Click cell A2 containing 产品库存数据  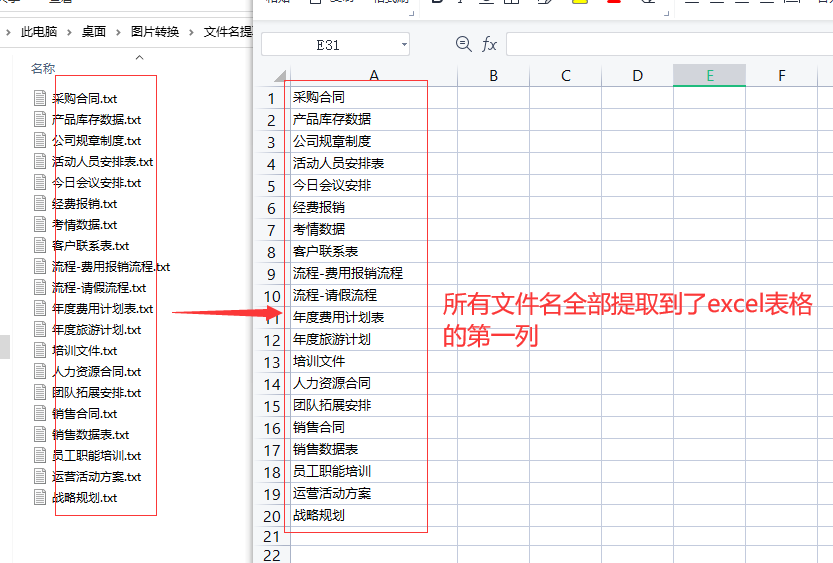[374, 120]
